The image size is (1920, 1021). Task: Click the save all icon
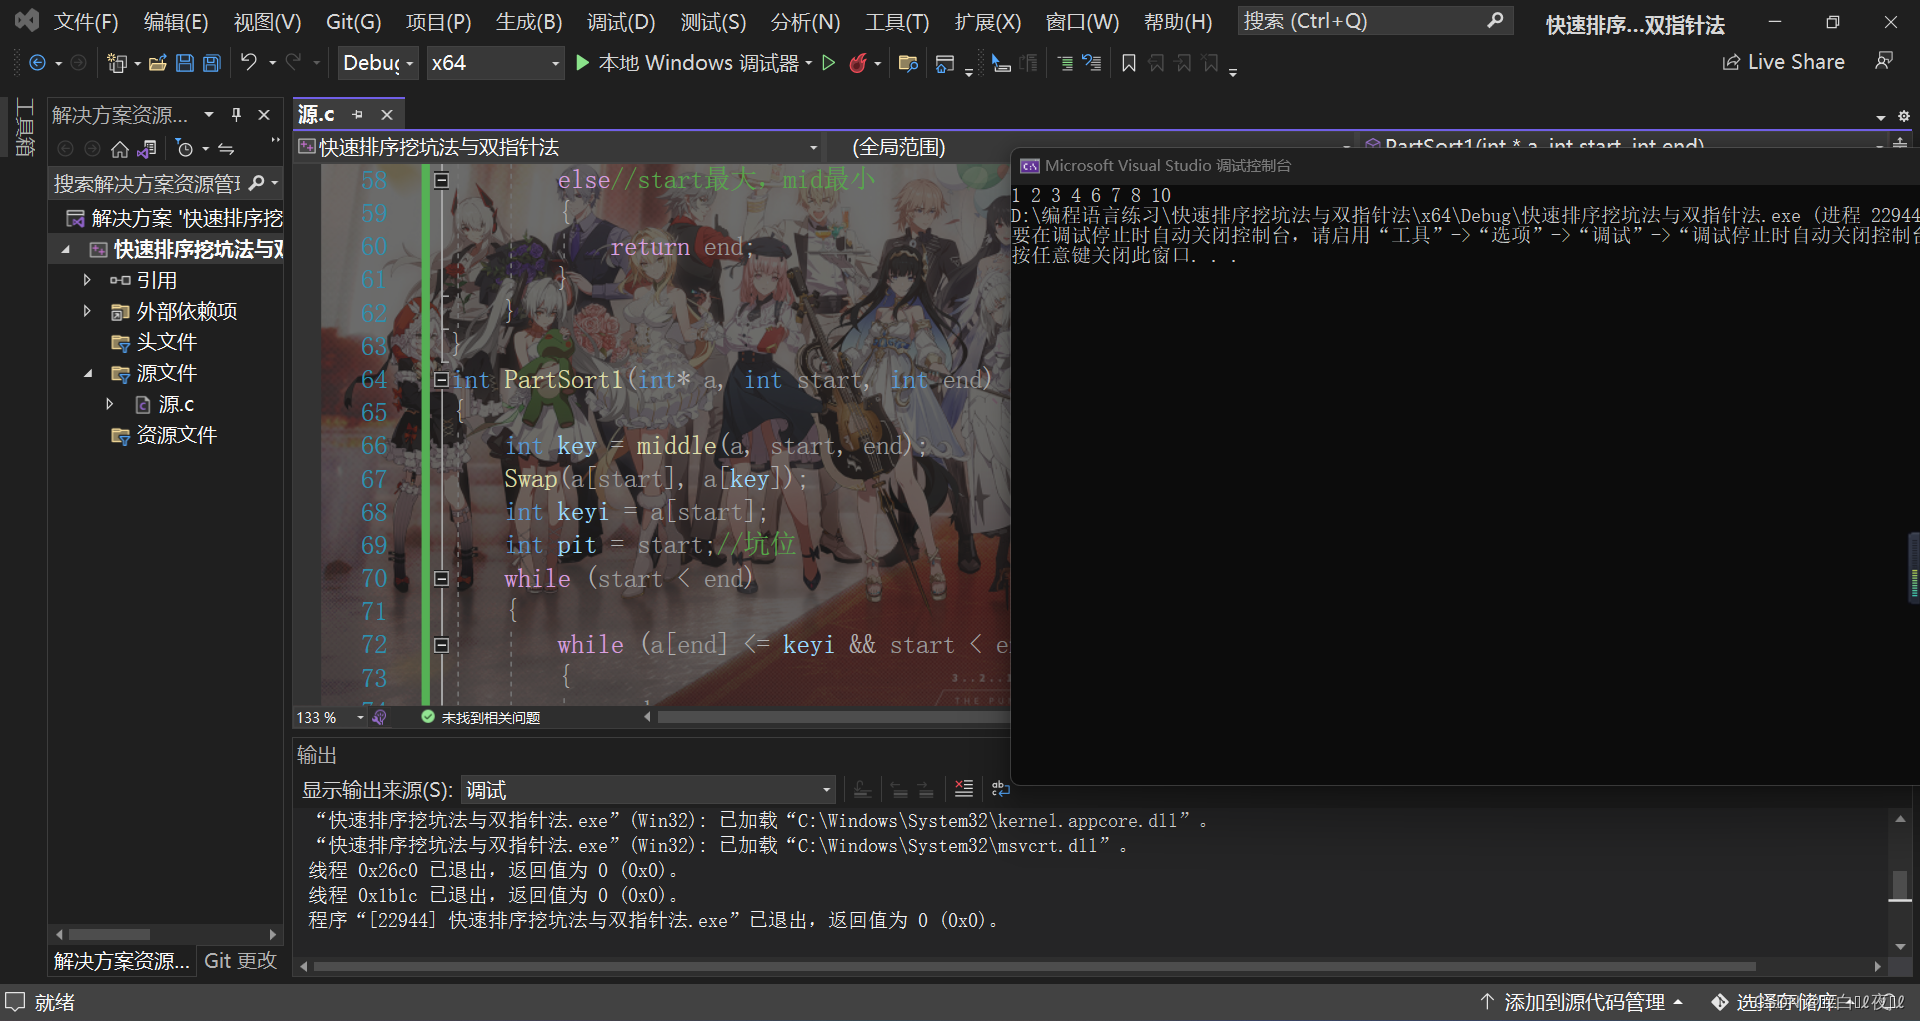[x=211, y=63]
